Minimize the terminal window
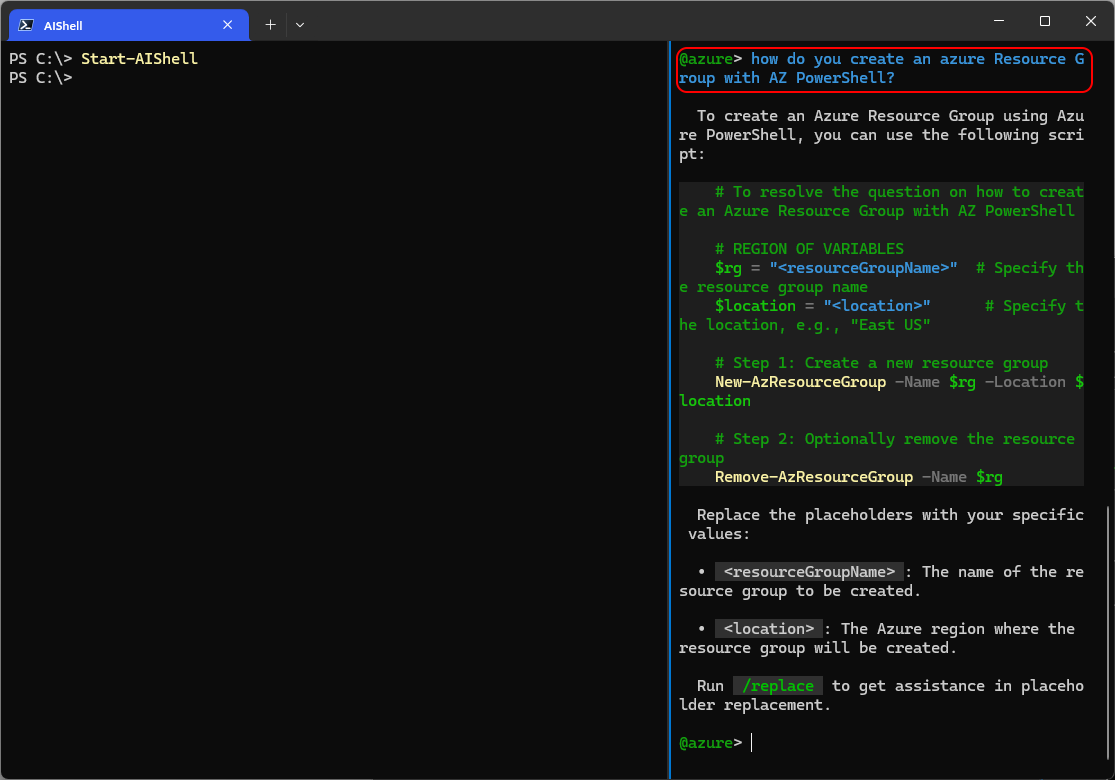Screen dimensions: 1115x780 click(x=999, y=21)
